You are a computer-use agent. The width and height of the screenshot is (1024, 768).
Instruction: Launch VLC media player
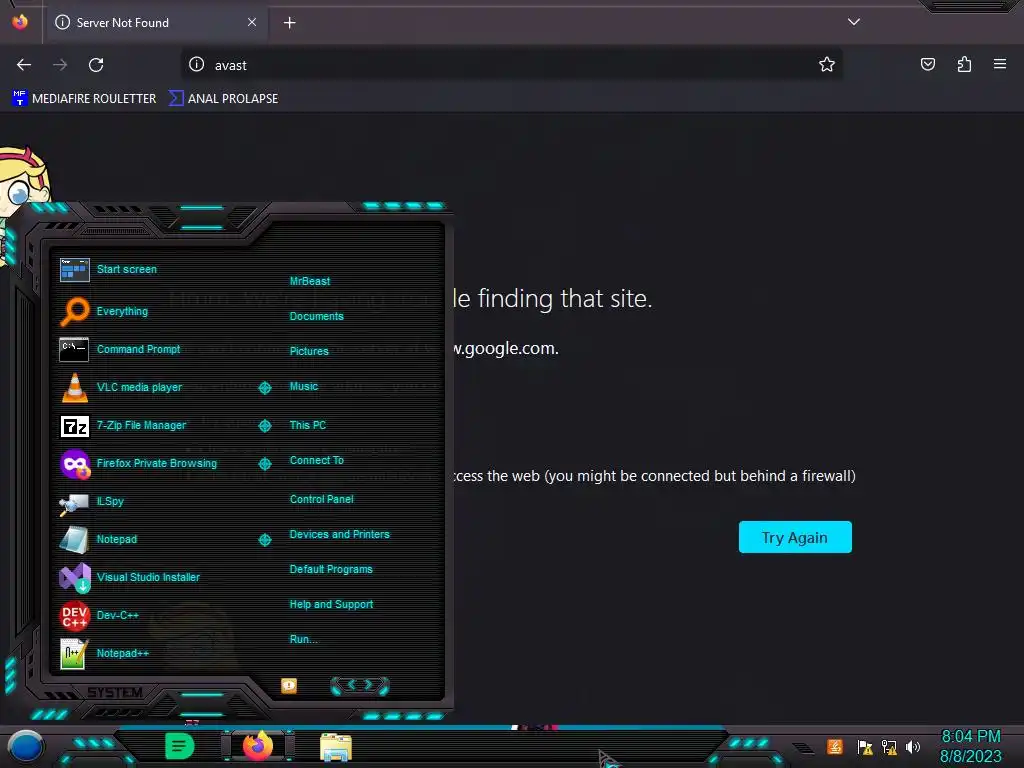pos(121,387)
